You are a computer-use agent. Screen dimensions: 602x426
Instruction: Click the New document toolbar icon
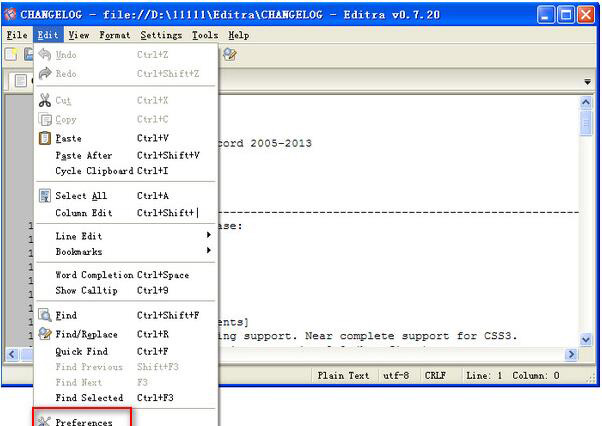click(11, 54)
